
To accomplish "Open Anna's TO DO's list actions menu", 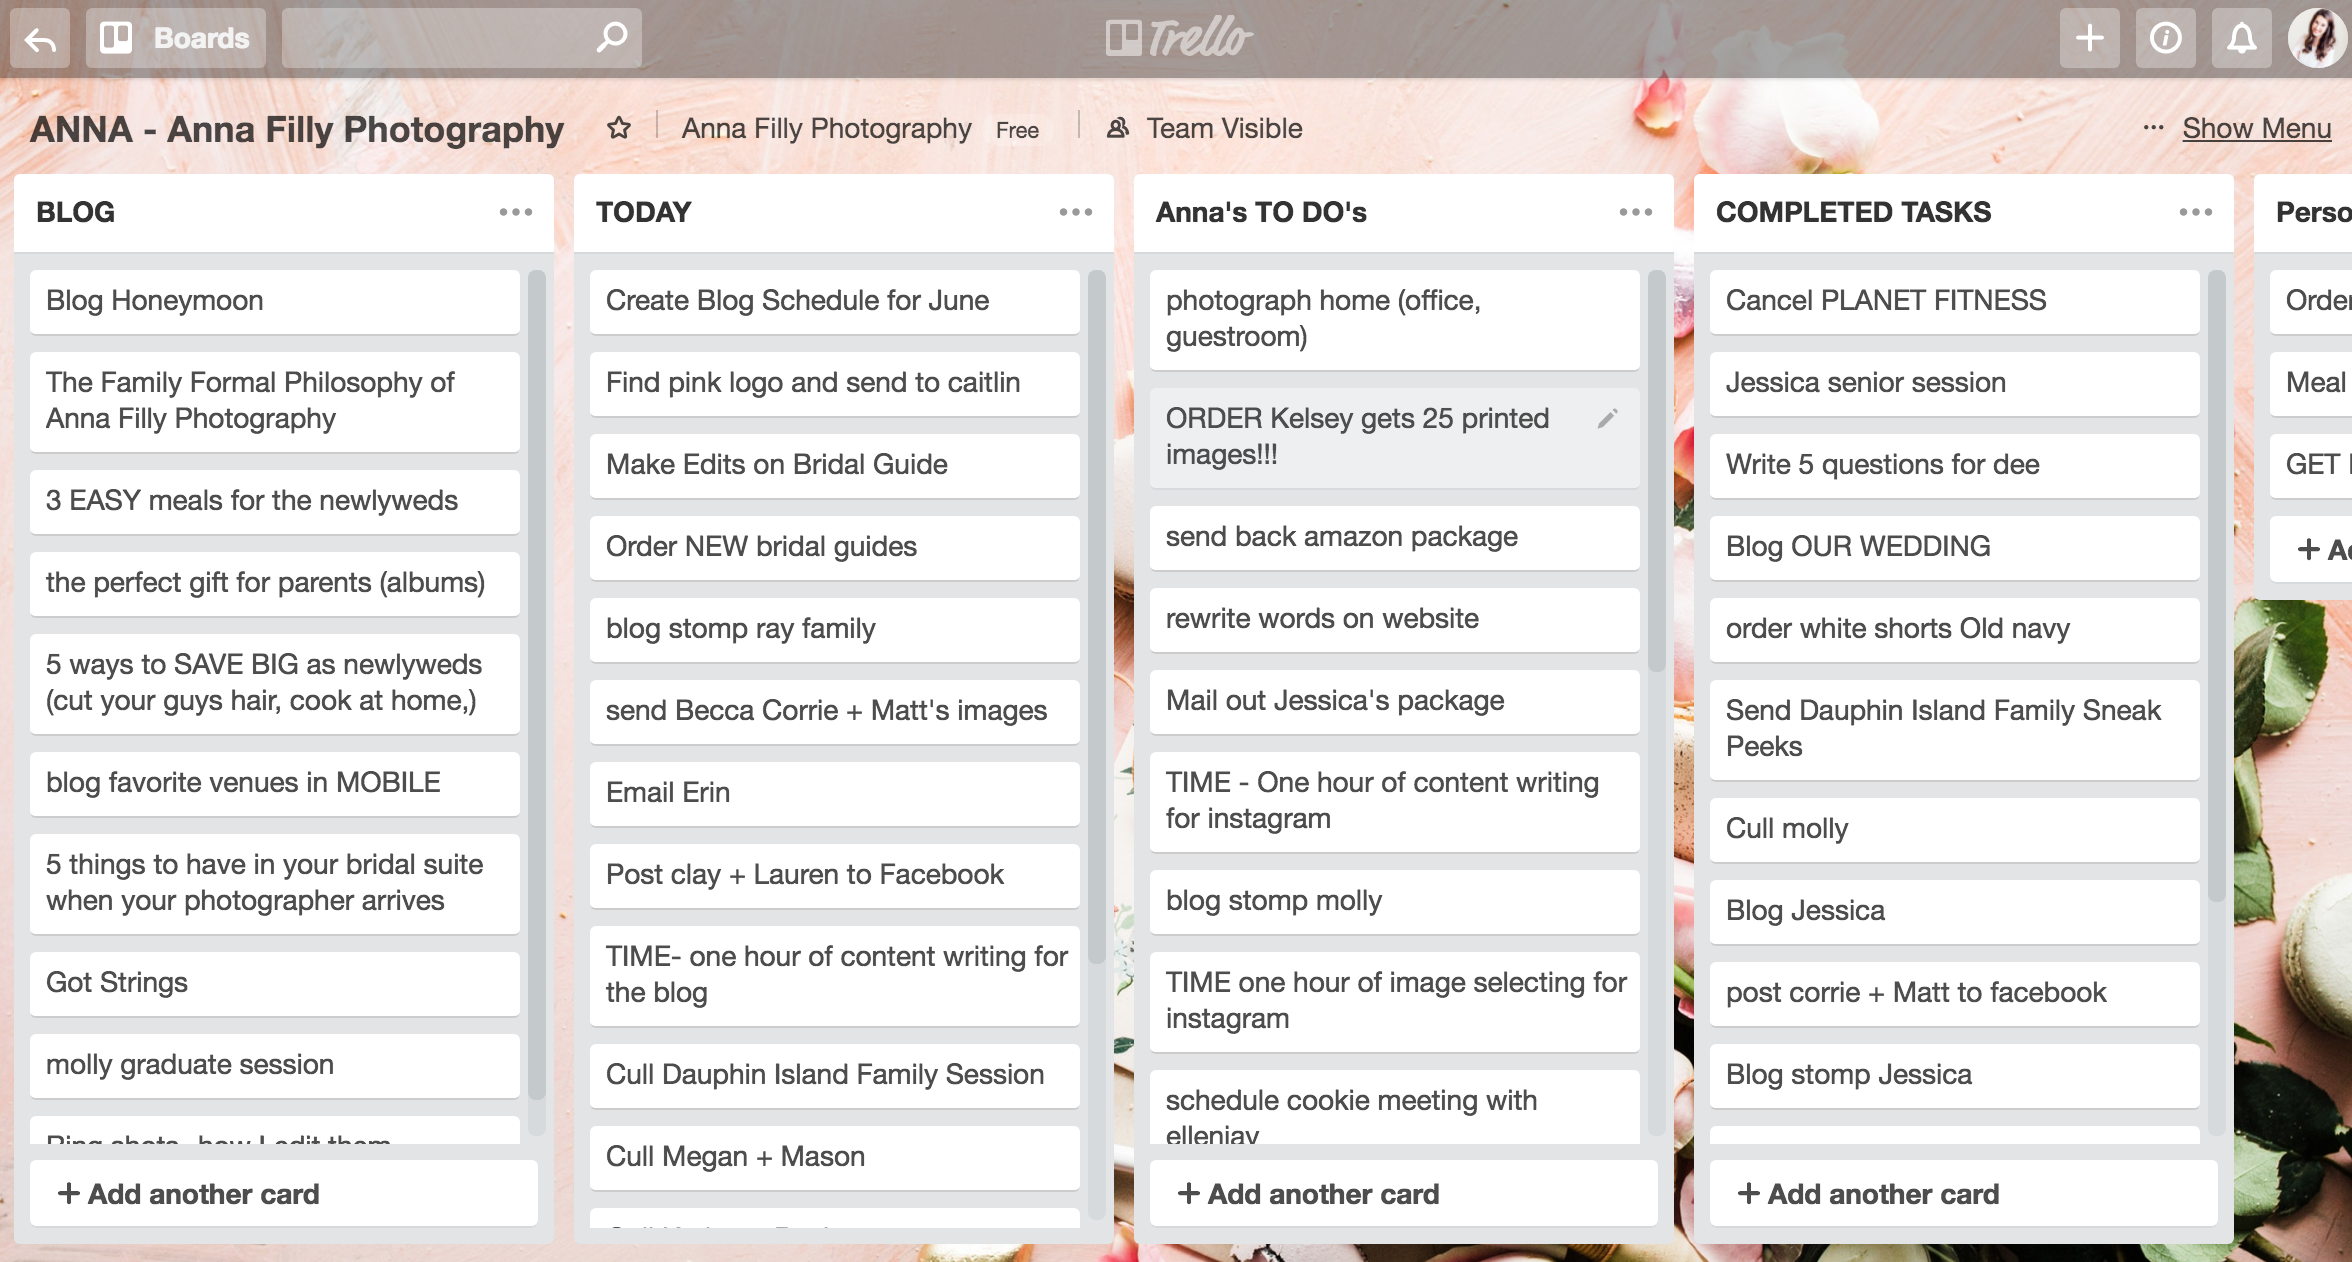I will tap(1636, 212).
